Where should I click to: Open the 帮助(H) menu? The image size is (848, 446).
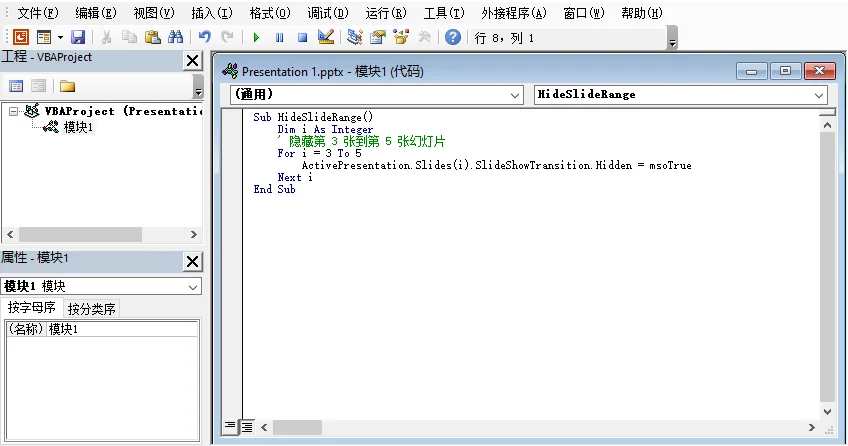642,13
